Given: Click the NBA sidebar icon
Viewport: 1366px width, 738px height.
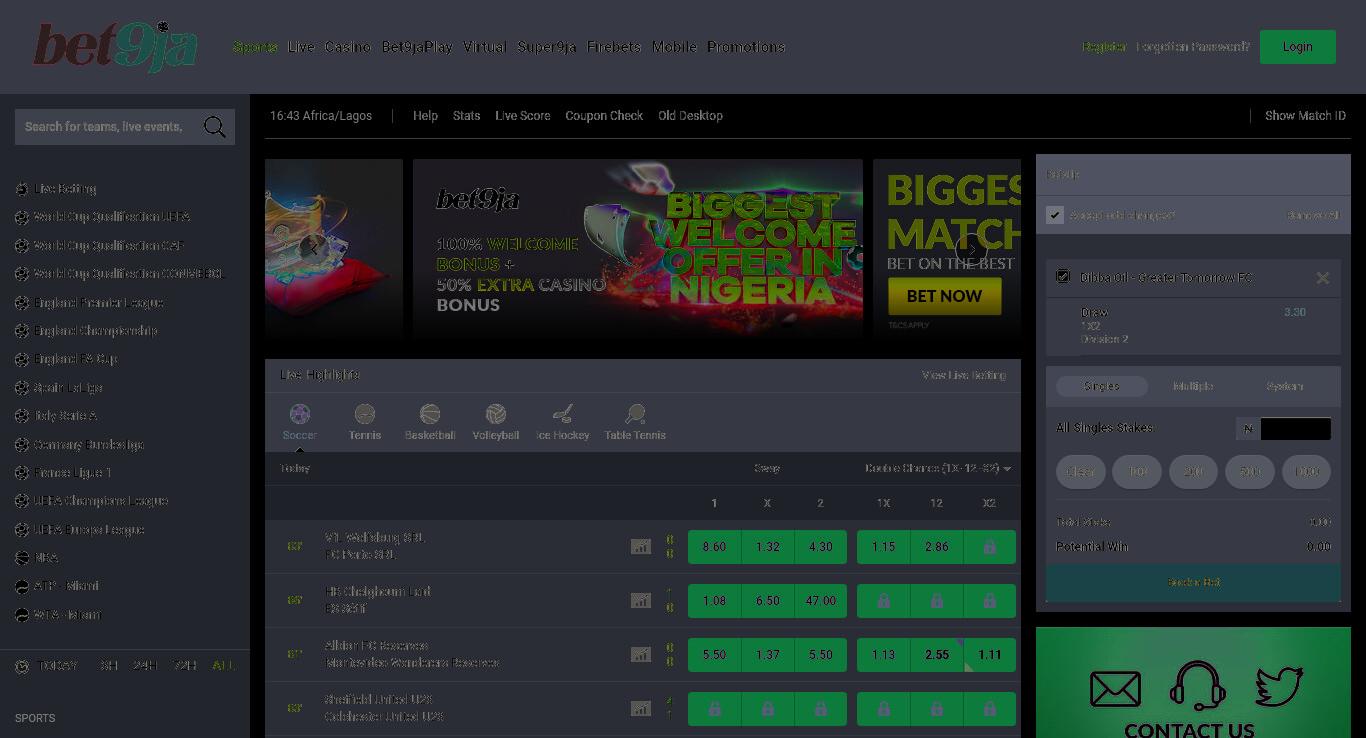Looking at the screenshot, I should [x=22, y=558].
